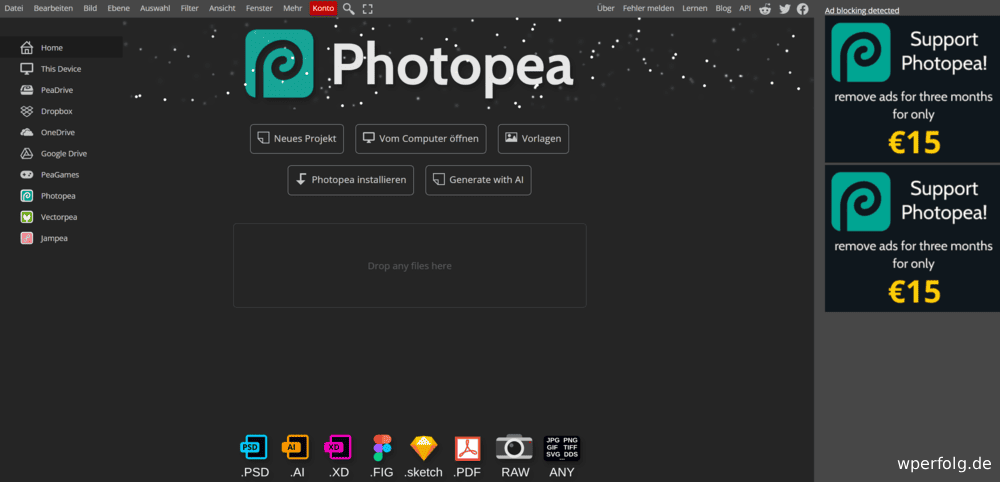Open the Datei menu
This screenshot has width=1000, height=482.
[14, 8]
